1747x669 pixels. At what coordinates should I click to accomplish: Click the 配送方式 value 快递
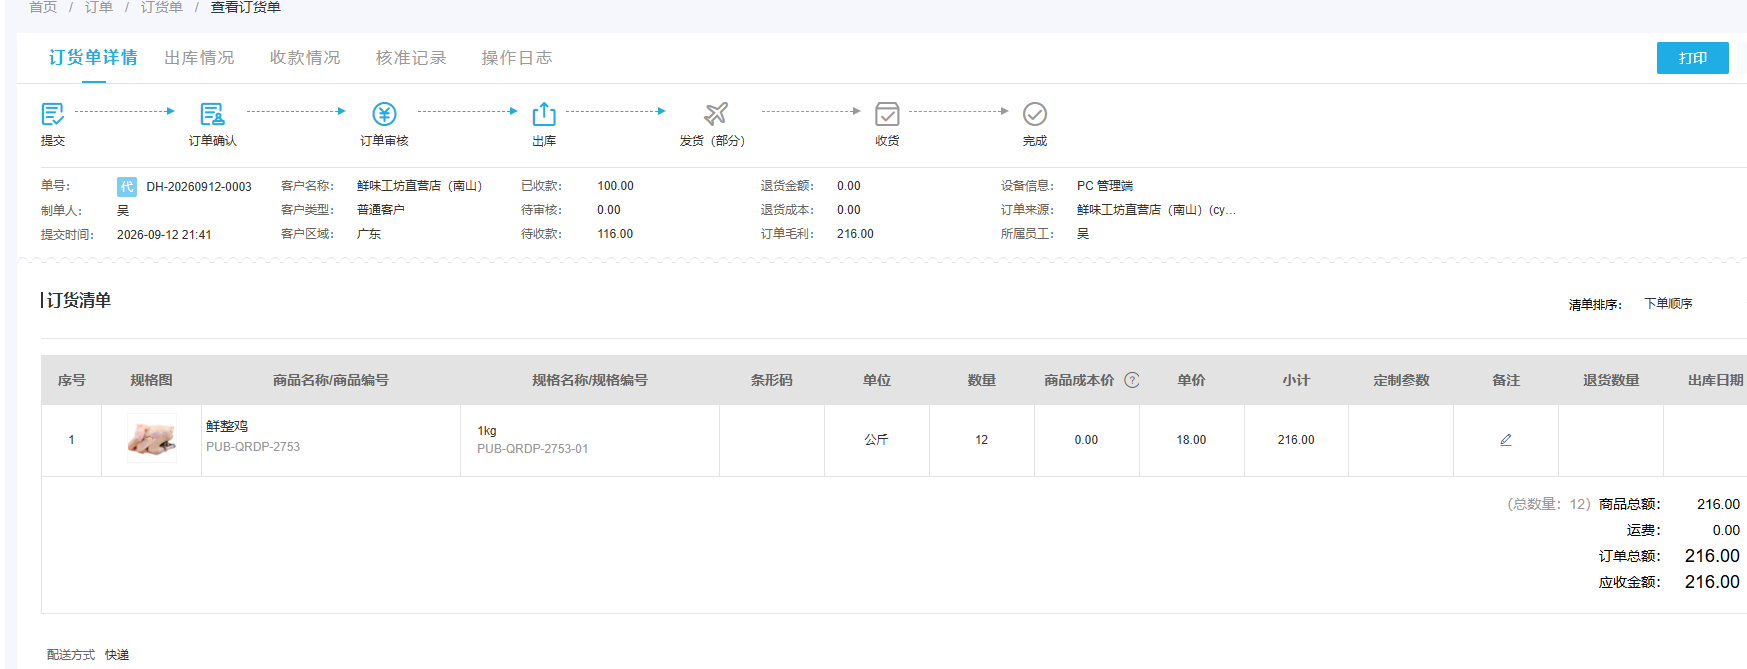[x=117, y=655]
